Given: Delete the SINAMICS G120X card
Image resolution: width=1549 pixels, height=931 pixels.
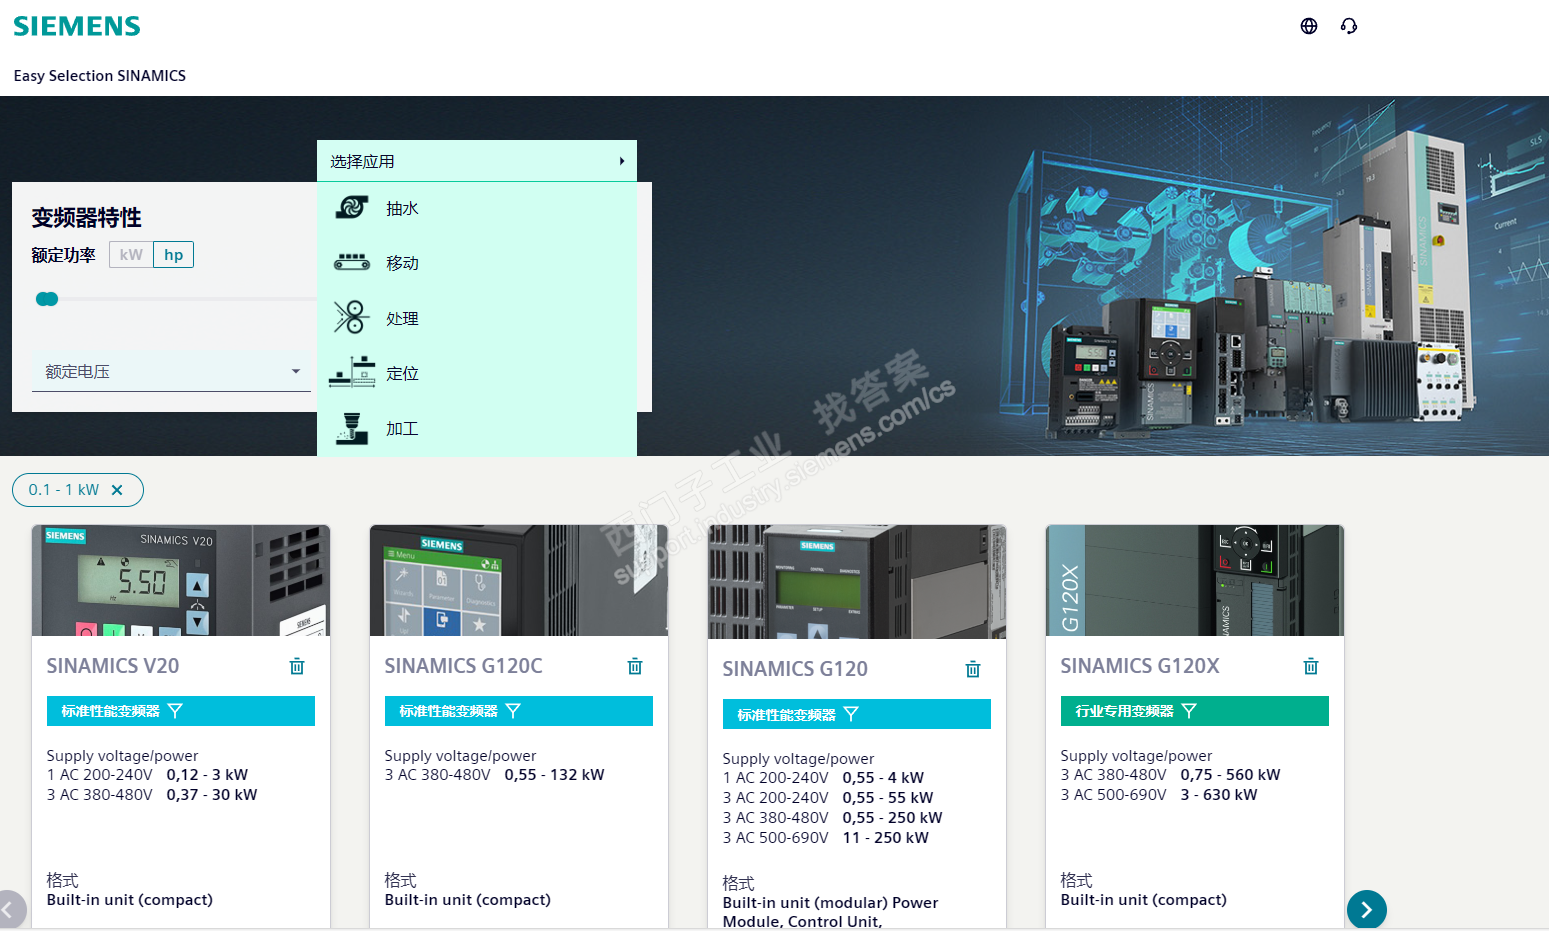Looking at the screenshot, I should [1311, 666].
